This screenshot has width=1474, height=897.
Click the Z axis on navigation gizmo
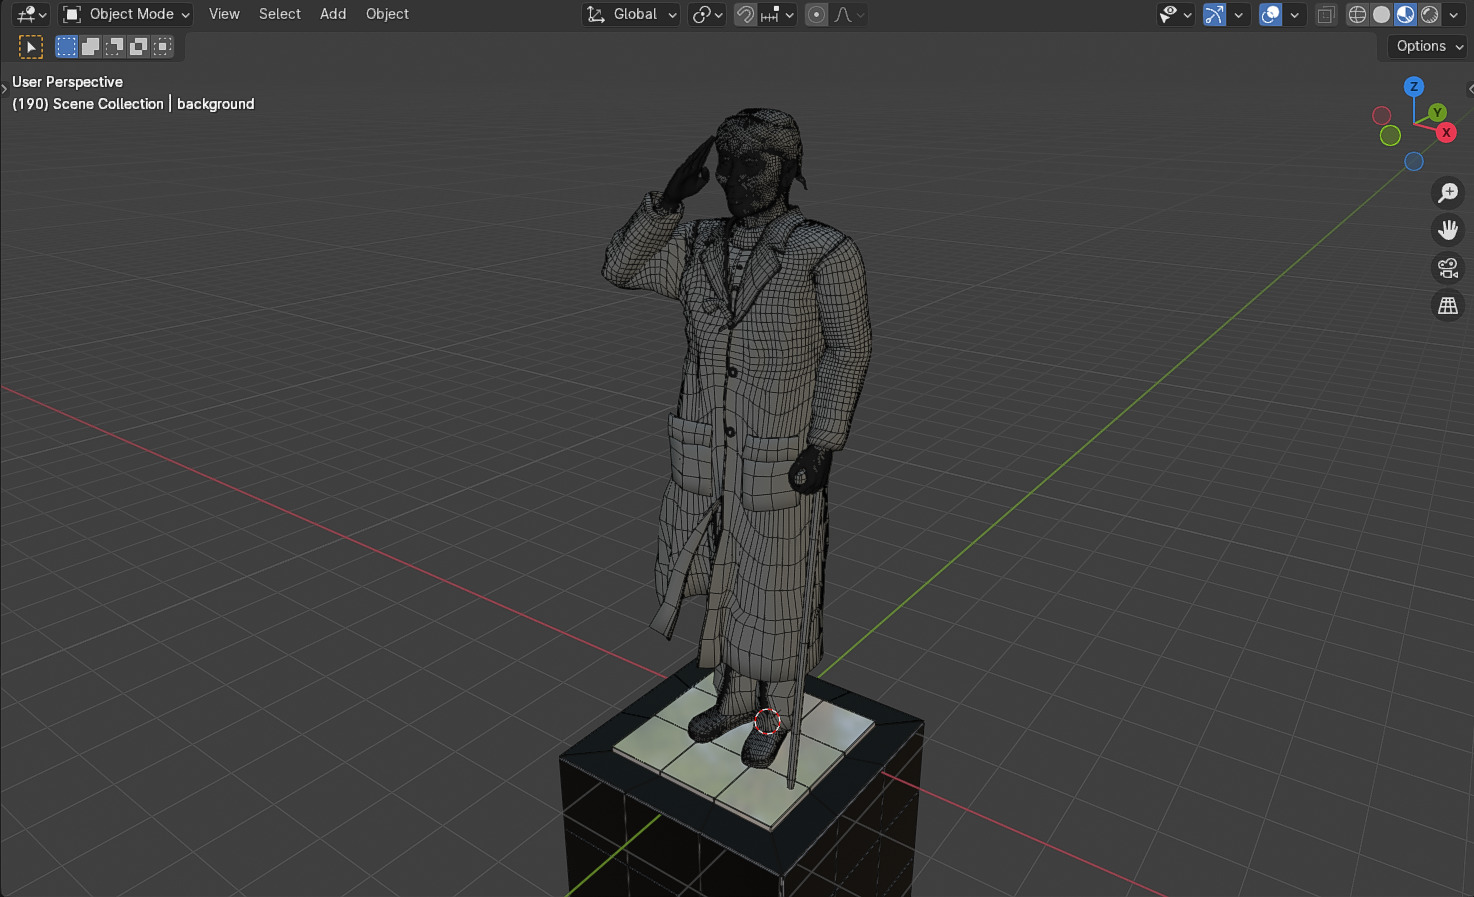pos(1413,87)
